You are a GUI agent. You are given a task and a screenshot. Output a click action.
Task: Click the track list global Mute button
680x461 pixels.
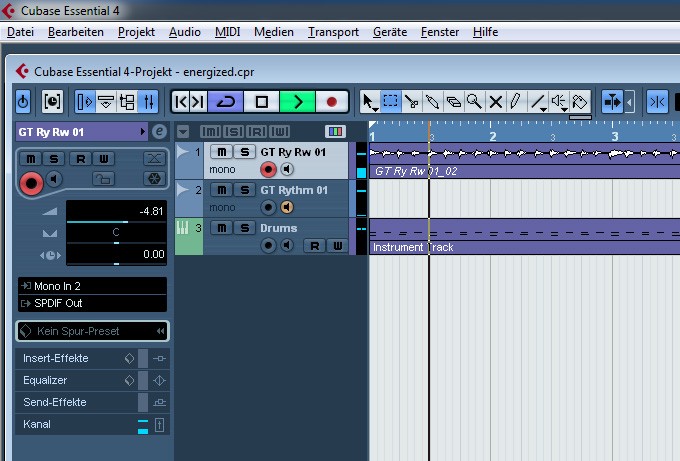click(x=210, y=131)
